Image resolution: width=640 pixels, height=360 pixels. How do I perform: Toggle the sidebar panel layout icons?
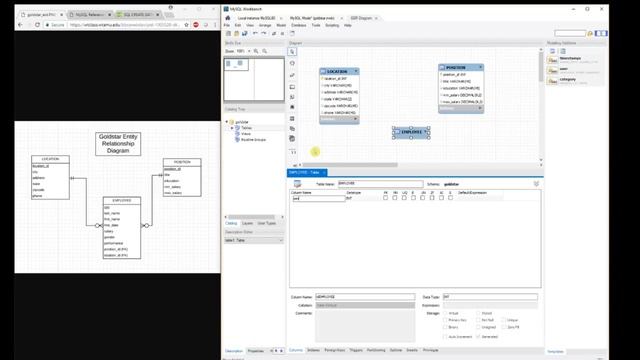(601, 33)
